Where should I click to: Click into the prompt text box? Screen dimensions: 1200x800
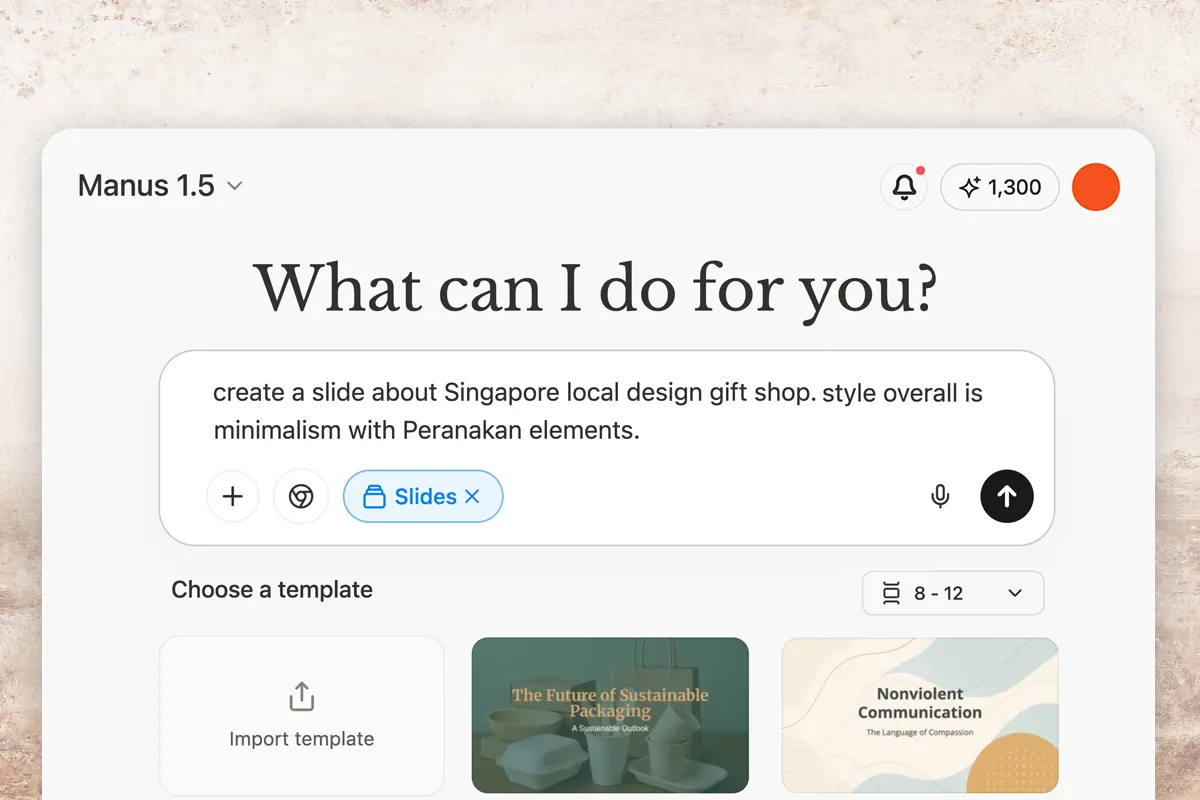pos(600,411)
